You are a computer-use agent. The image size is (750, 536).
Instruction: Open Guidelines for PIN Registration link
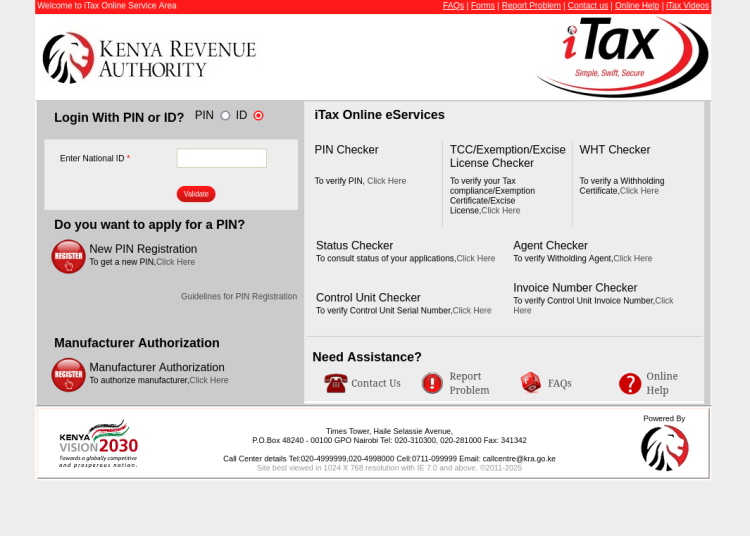tap(239, 296)
